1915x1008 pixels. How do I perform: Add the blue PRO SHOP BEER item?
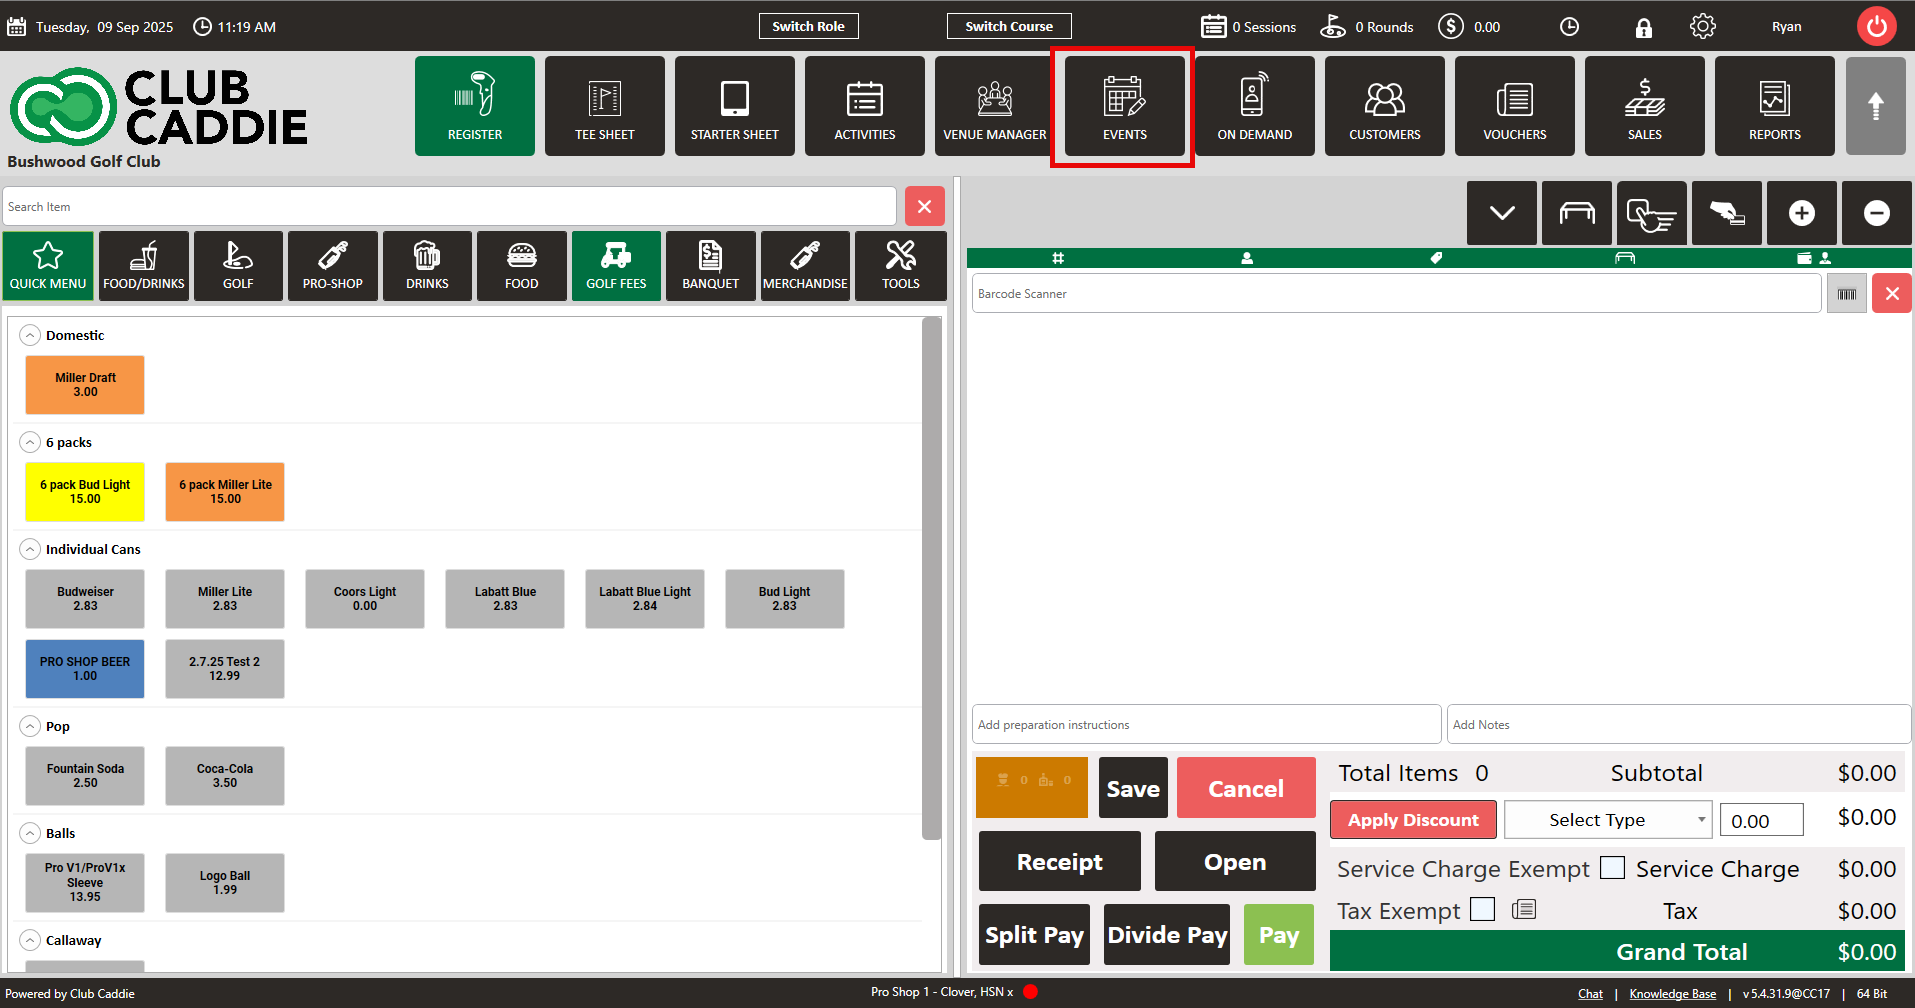(85, 669)
